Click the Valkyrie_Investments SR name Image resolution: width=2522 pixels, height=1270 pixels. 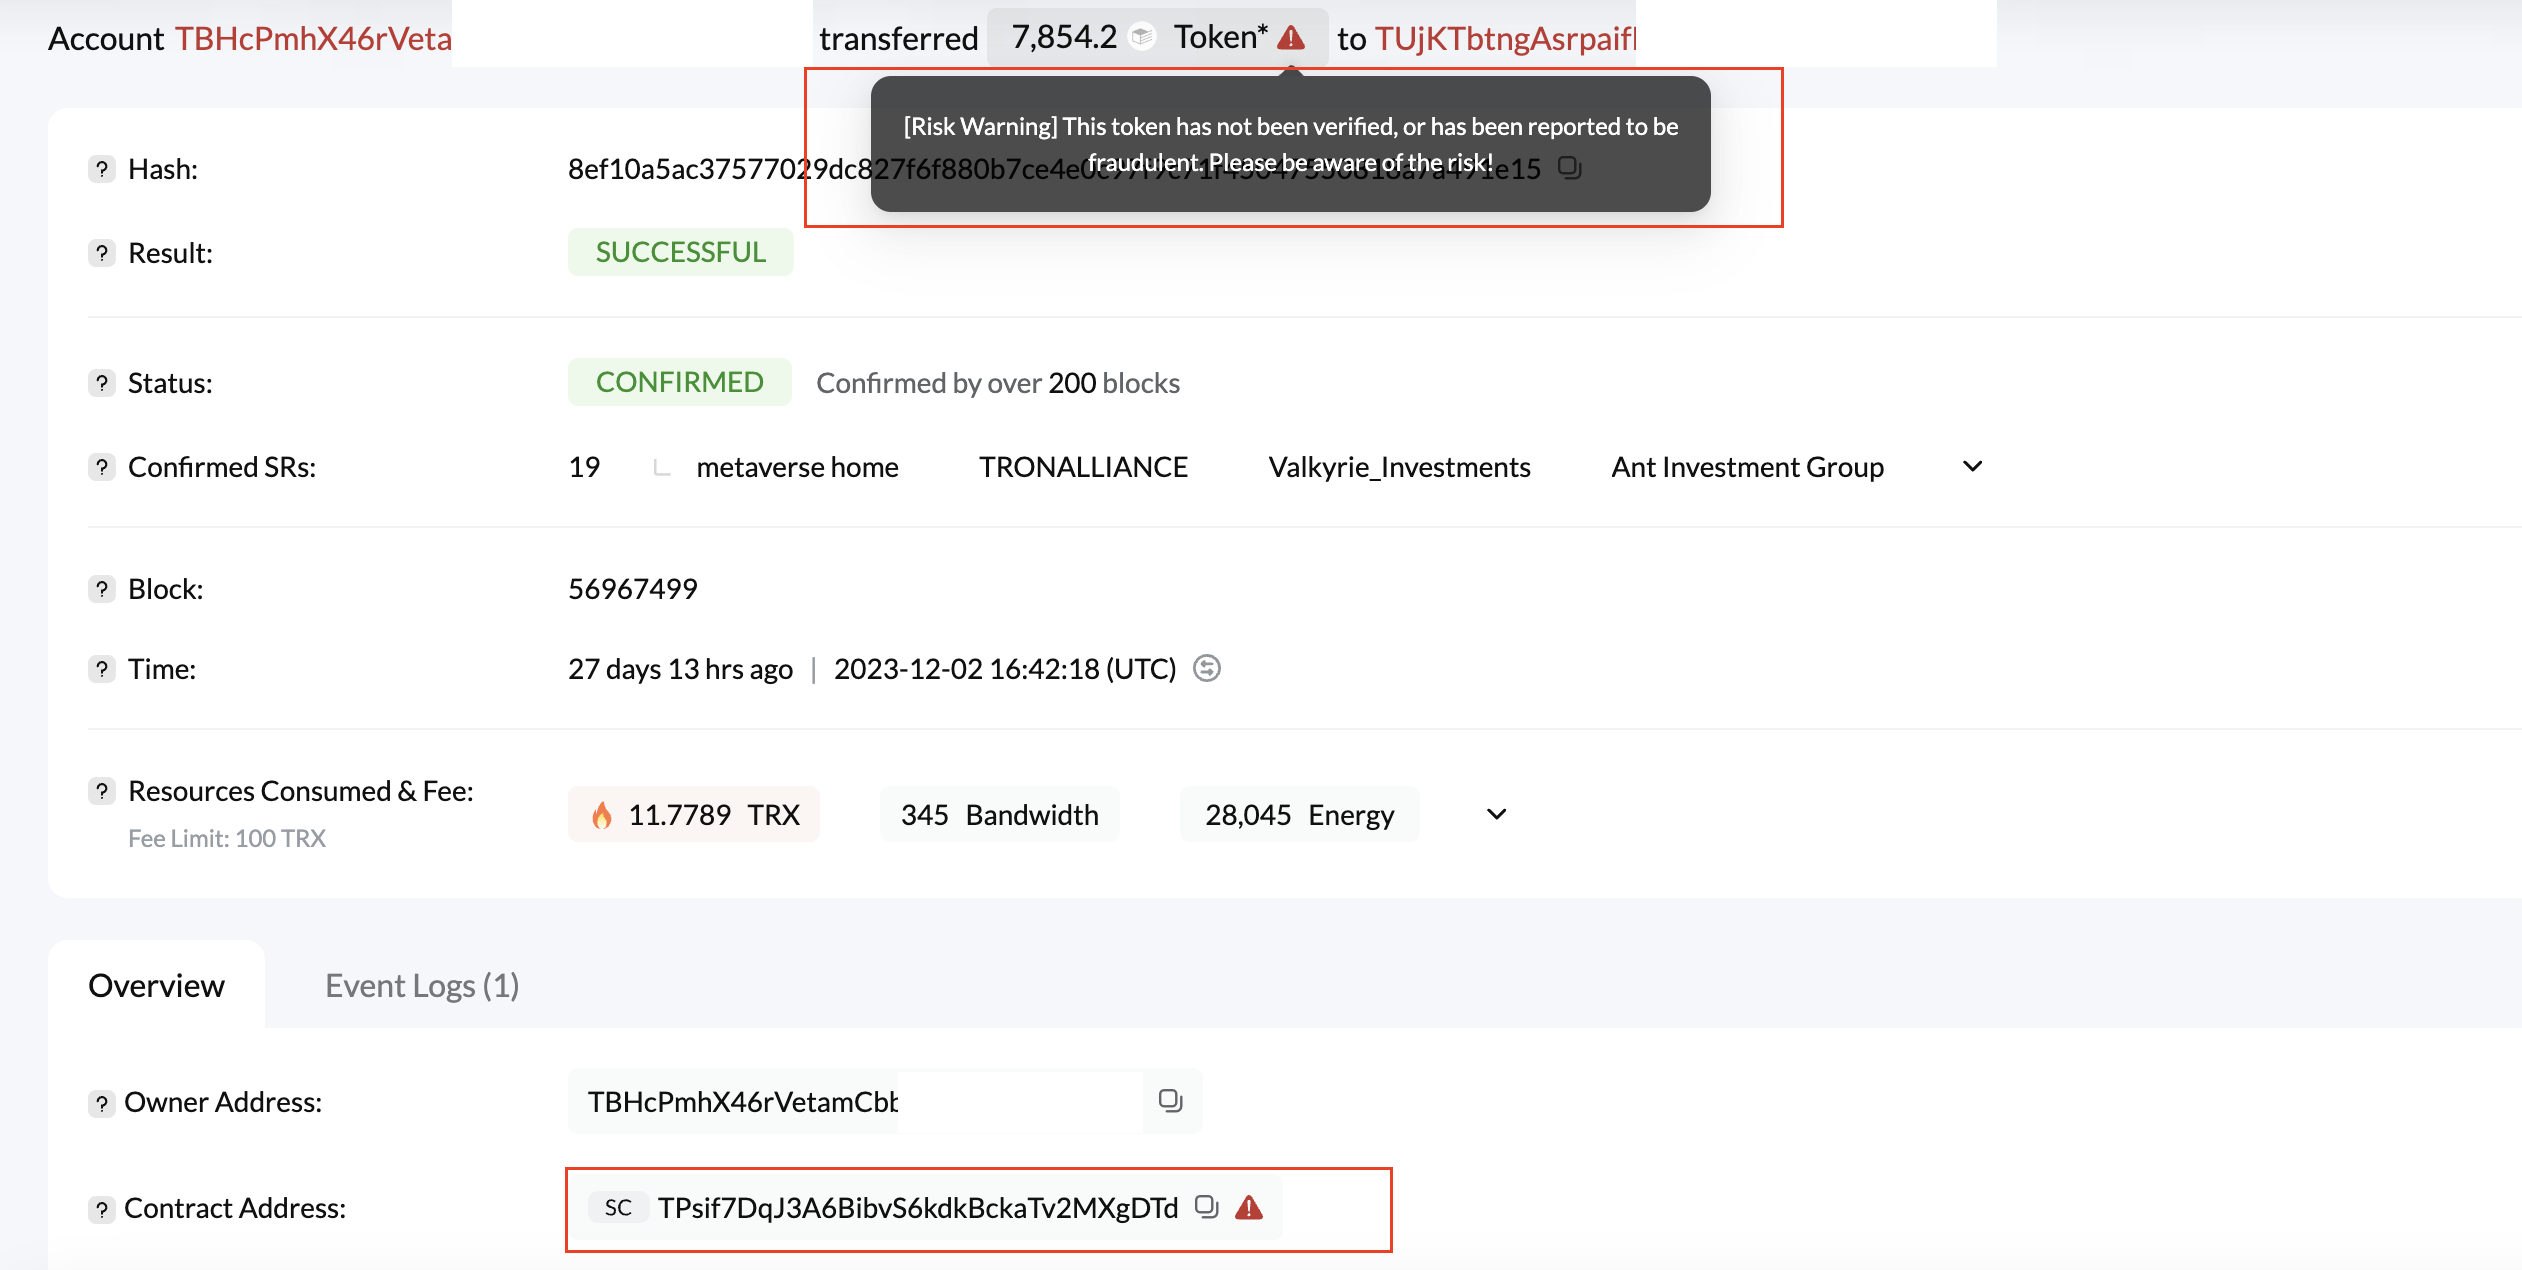tap(1399, 467)
